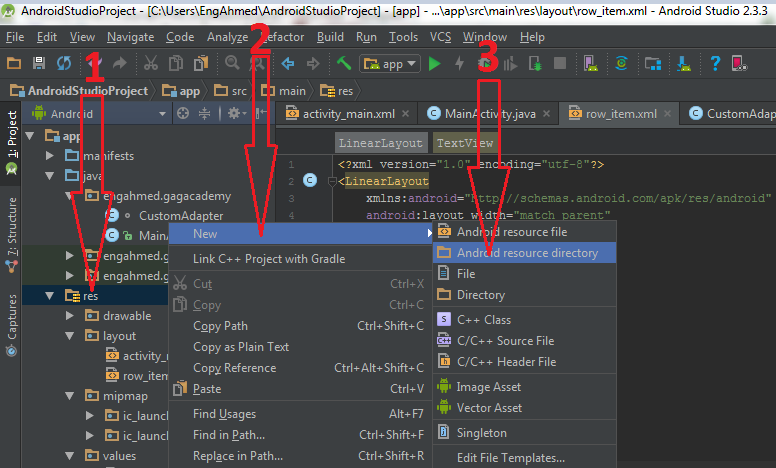Open the Project tool window tab
The height and width of the screenshot is (468, 776).
click(11, 143)
